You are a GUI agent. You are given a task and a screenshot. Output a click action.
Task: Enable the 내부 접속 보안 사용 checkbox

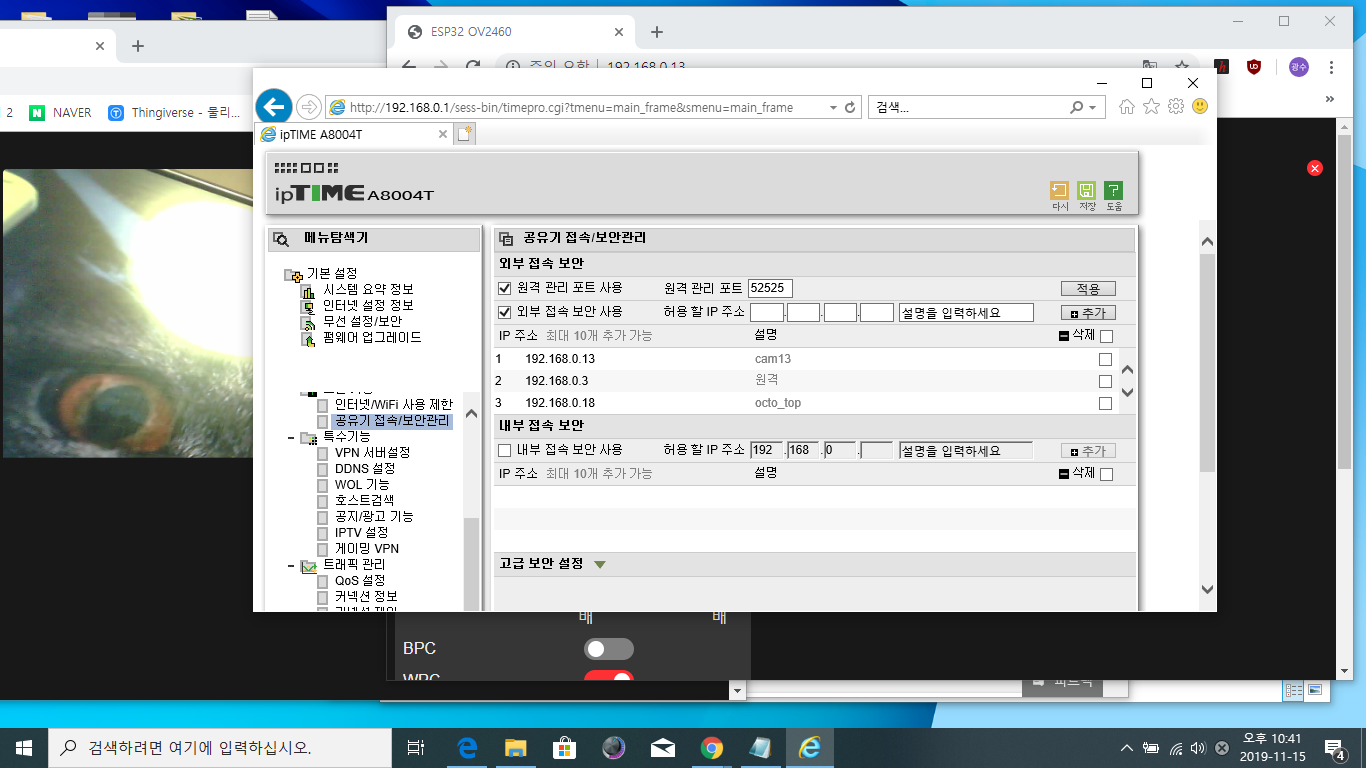point(504,450)
